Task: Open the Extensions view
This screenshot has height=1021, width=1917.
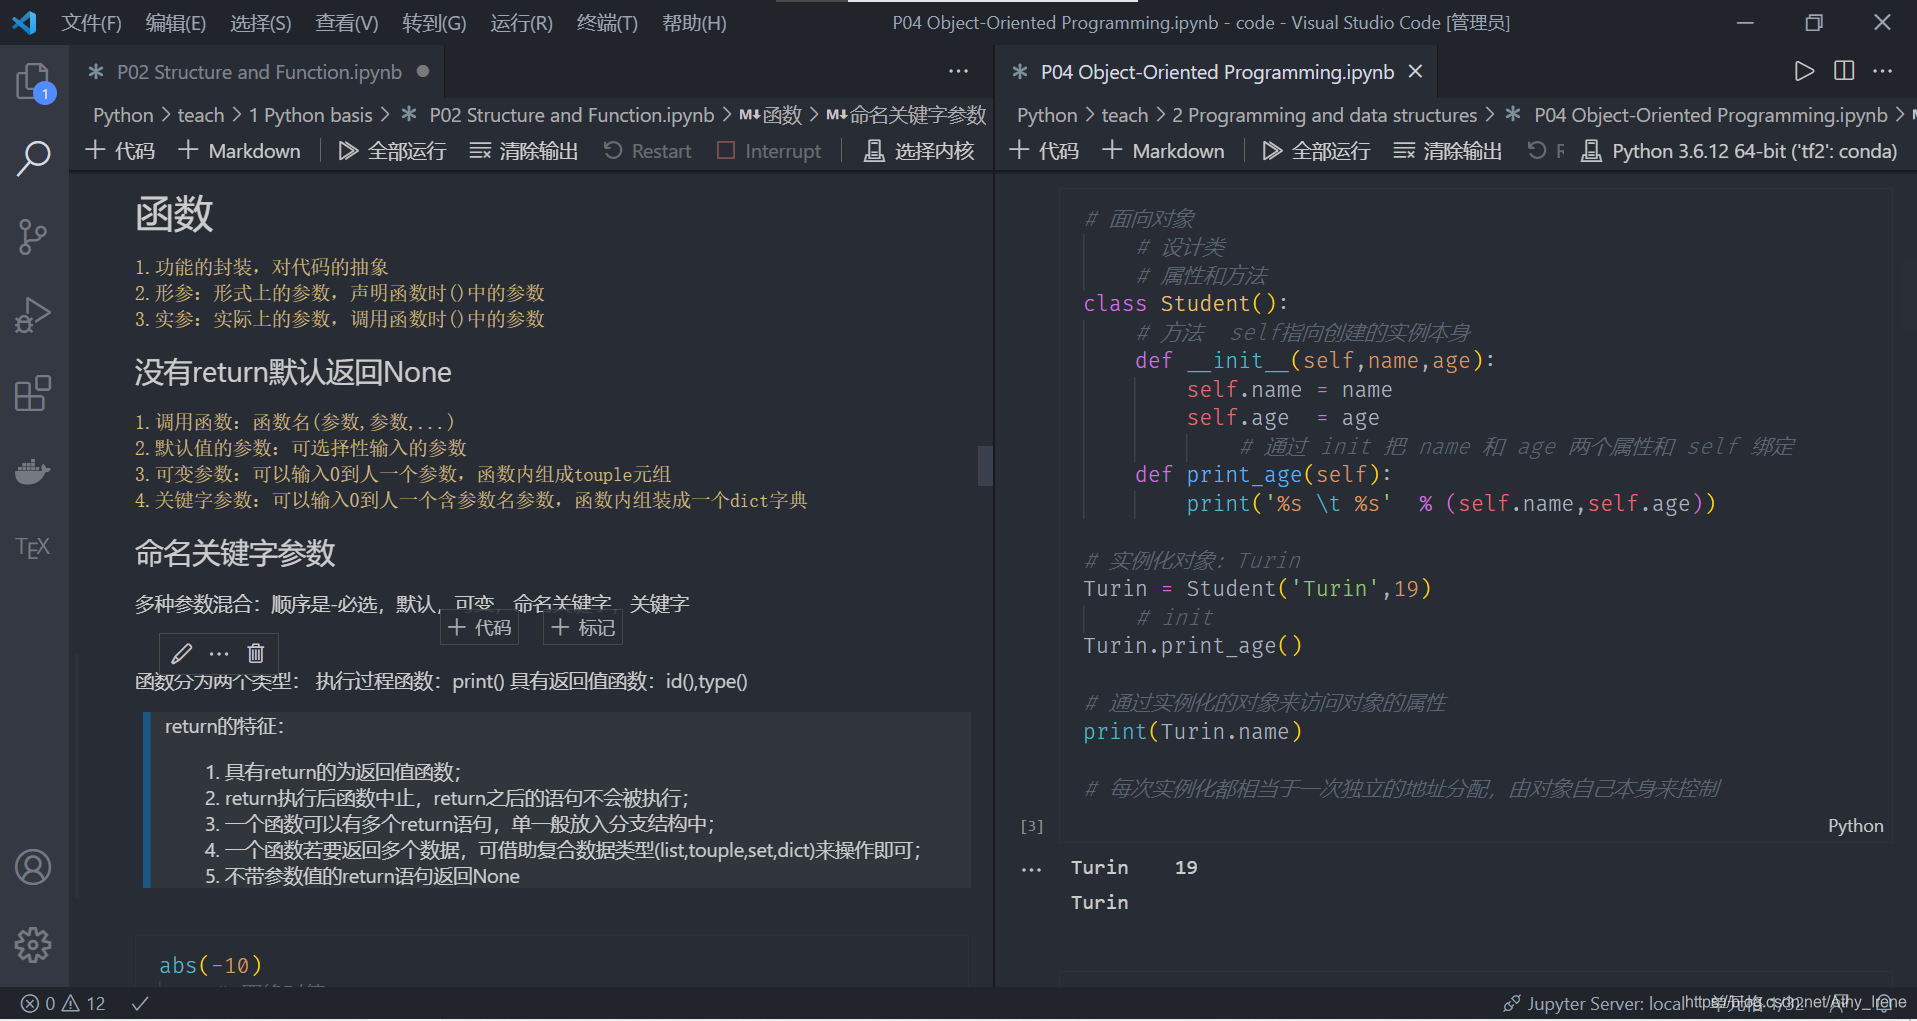Action: [x=35, y=393]
